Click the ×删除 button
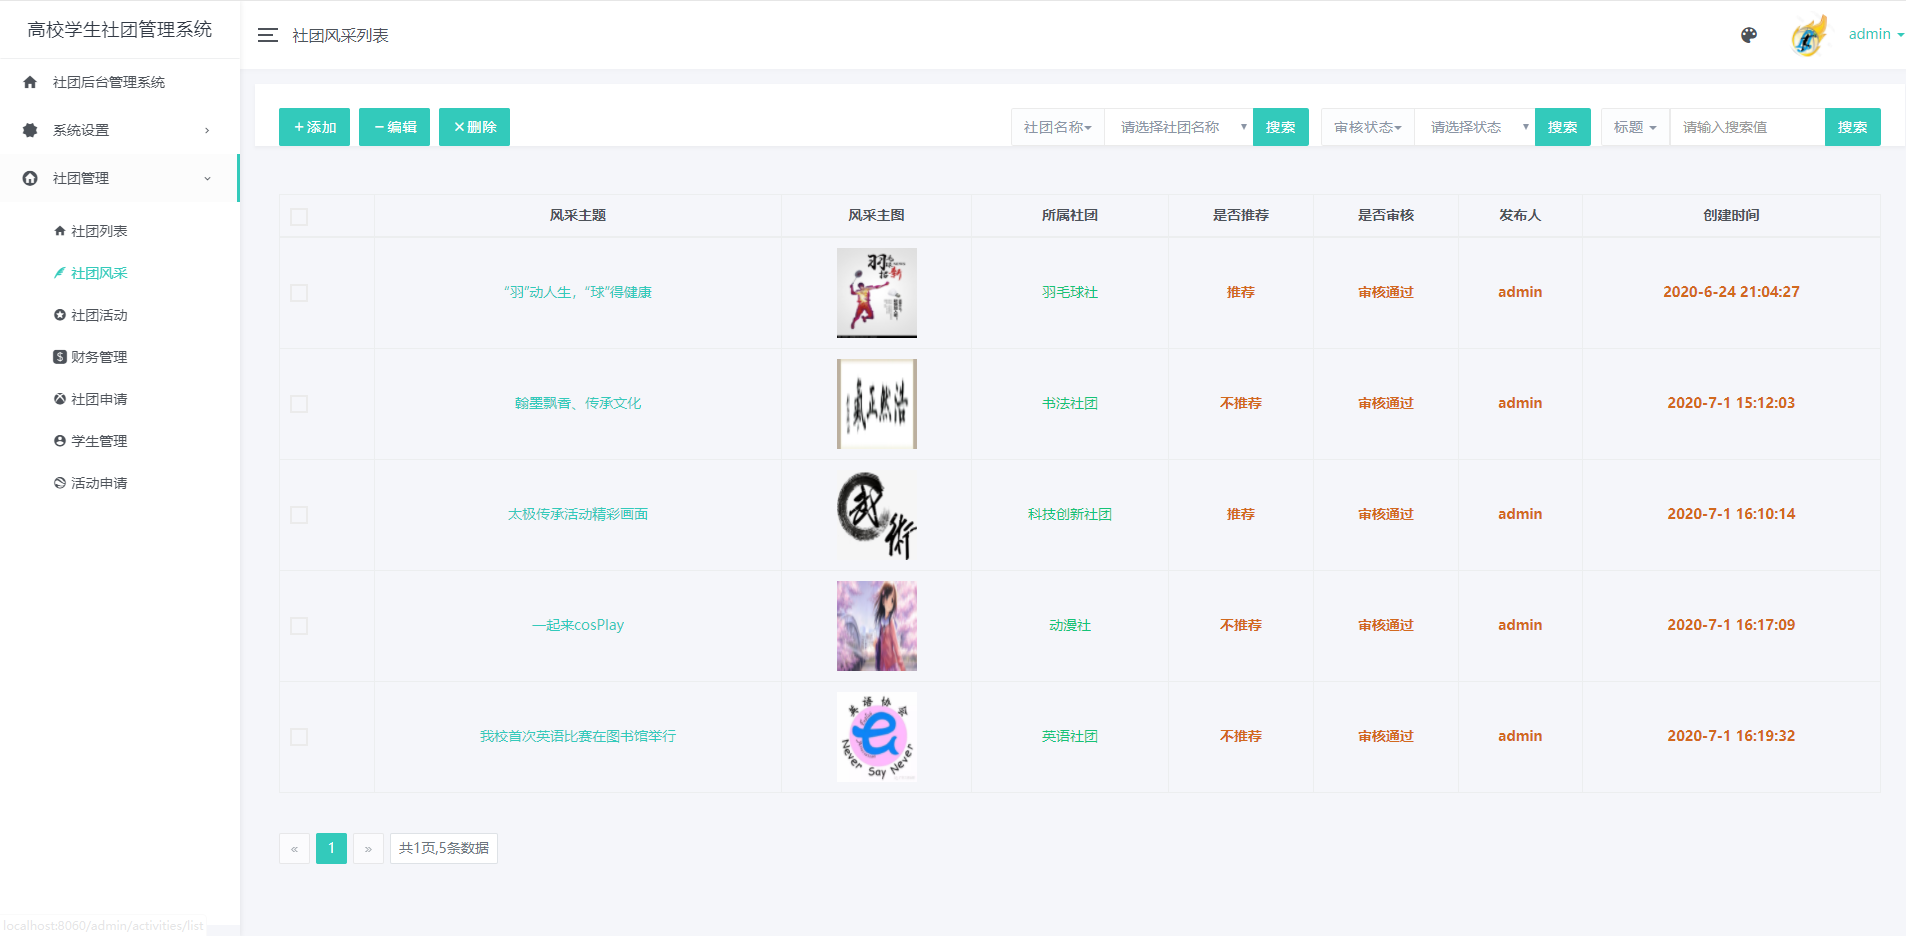 474,127
